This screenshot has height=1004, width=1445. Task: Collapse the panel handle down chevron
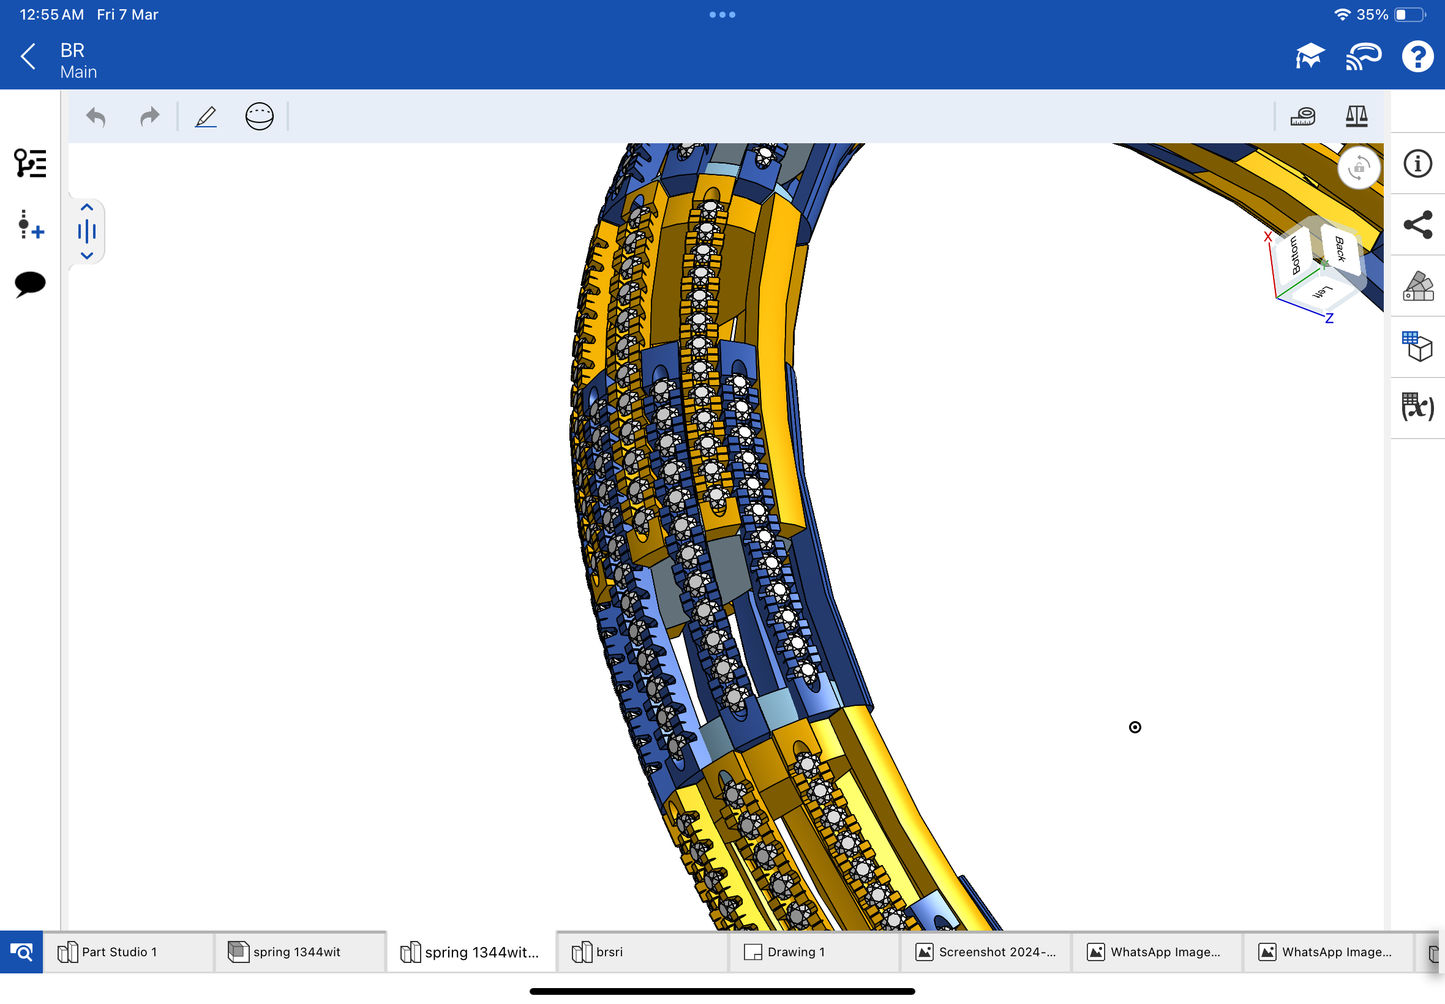[x=87, y=256]
